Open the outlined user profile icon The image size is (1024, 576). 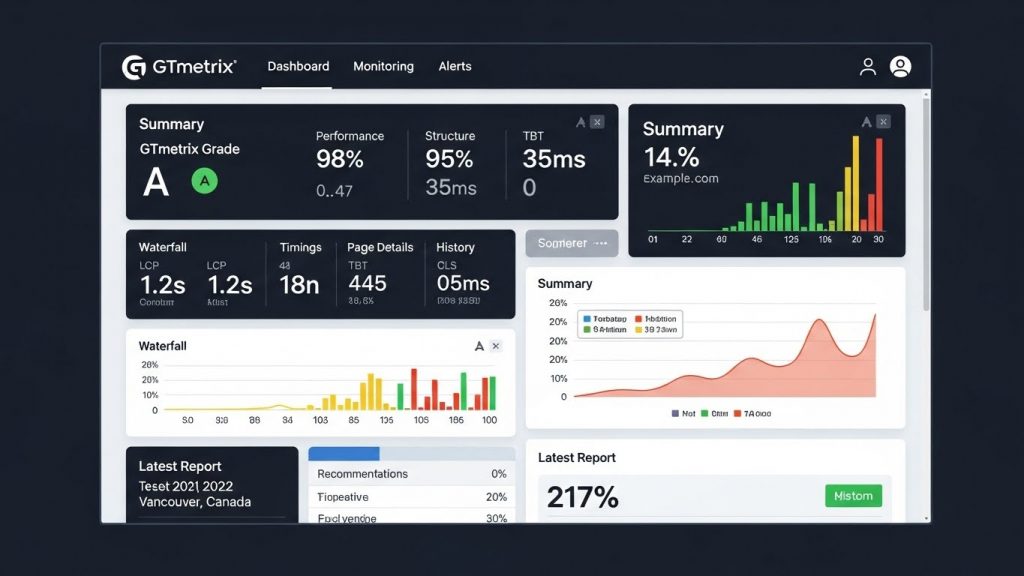point(868,67)
